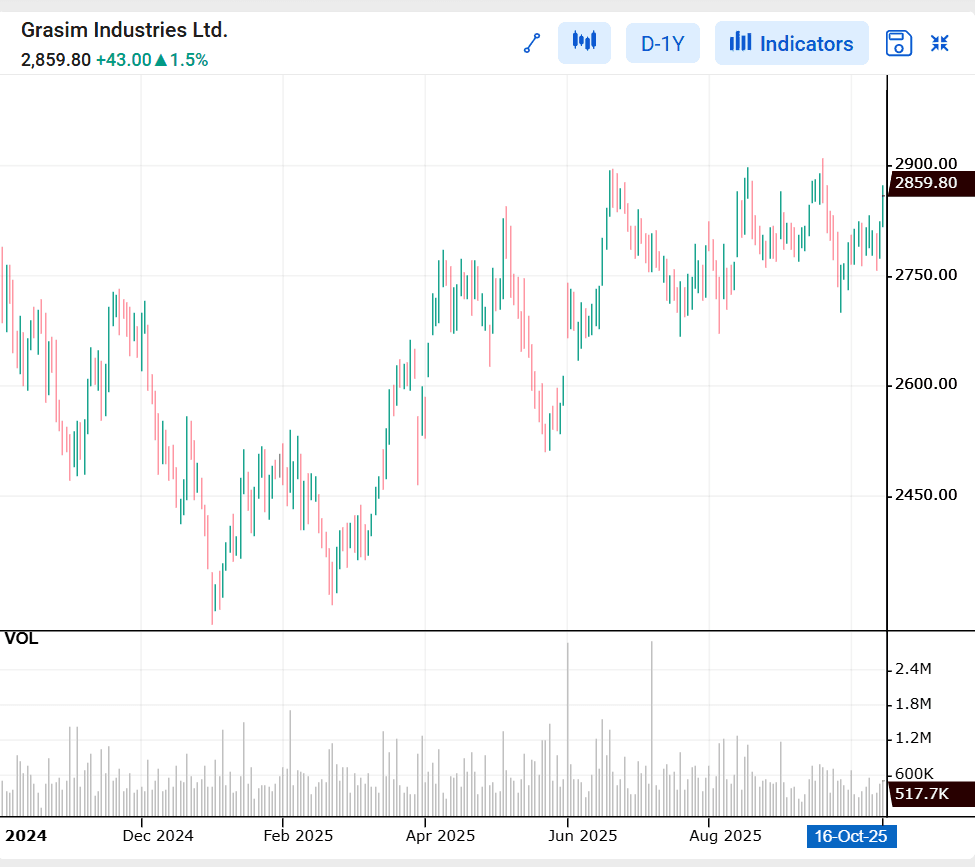The height and width of the screenshot is (867, 975).
Task: Click the VOL panel label
Action: pyautogui.click(x=21, y=639)
